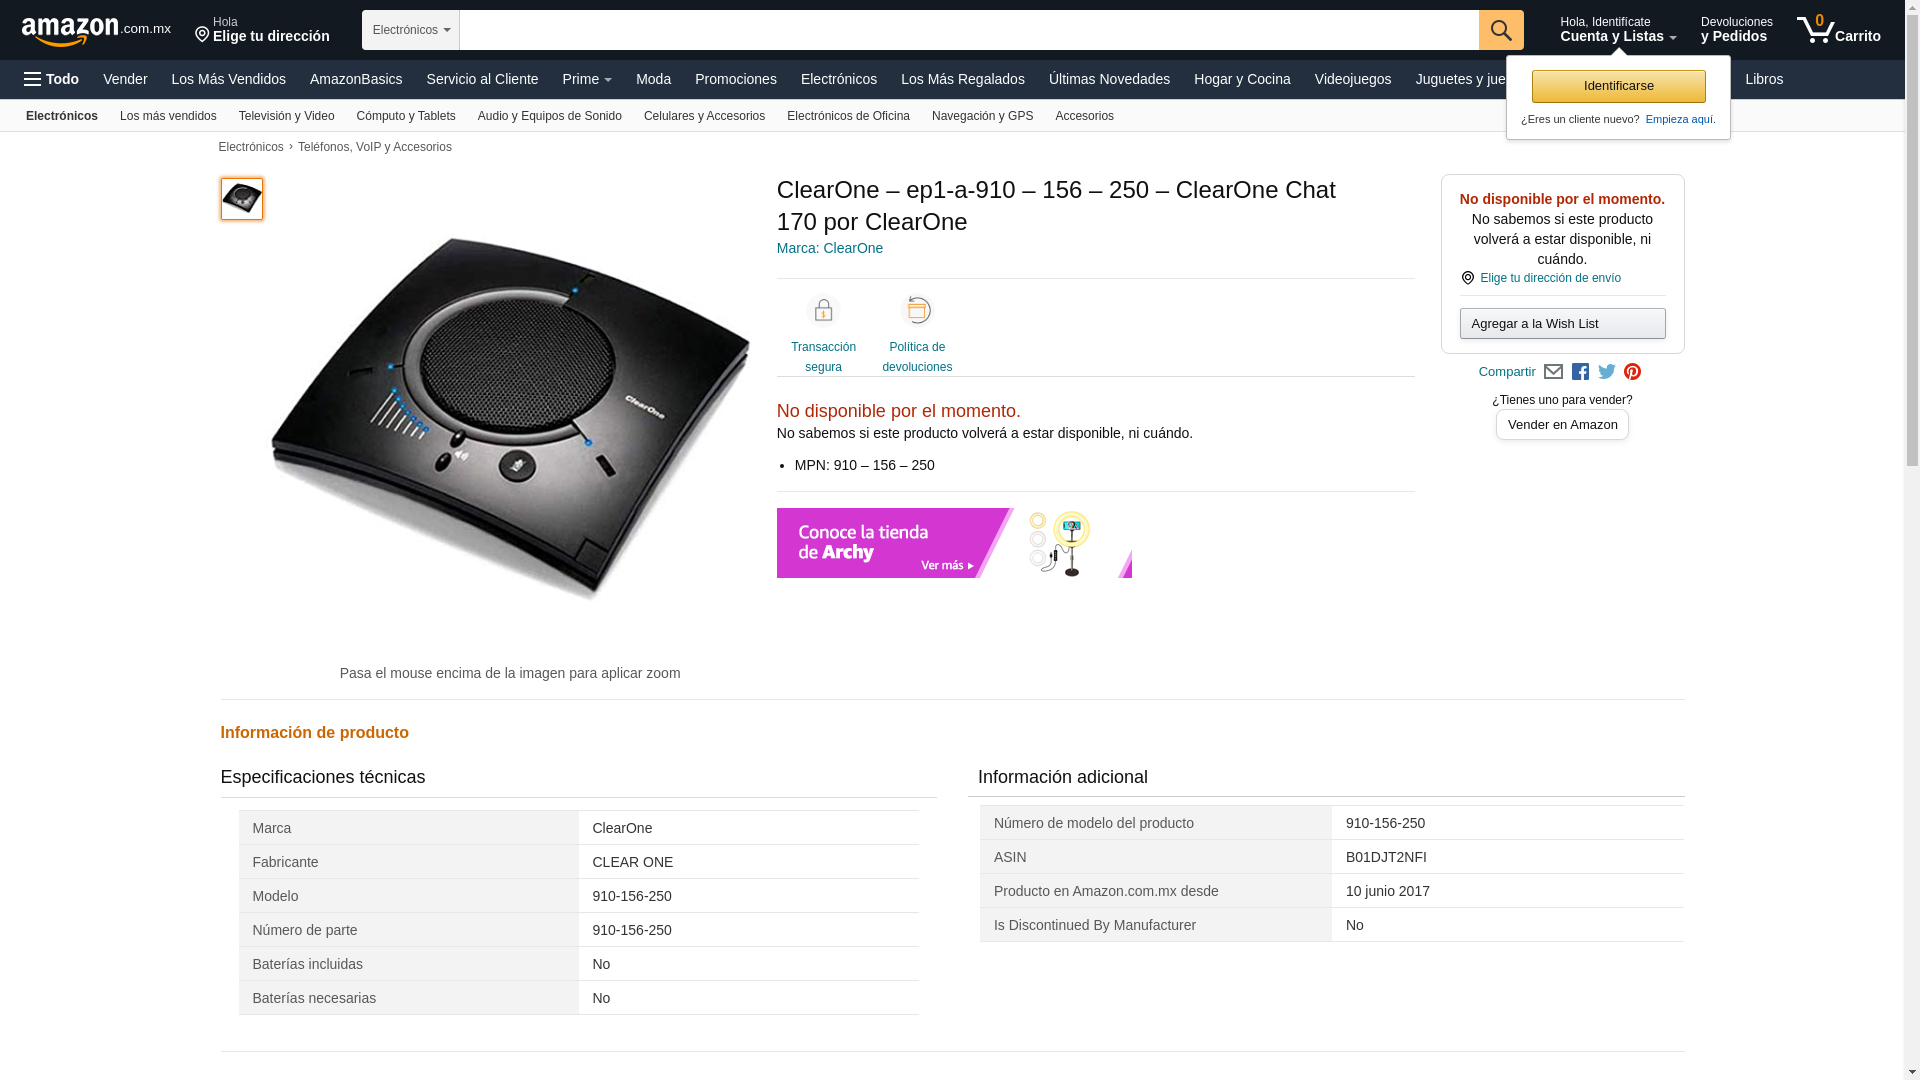The height and width of the screenshot is (1080, 1920).
Task: Select Celulares y Accesorios category tab
Action: [704, 116]
